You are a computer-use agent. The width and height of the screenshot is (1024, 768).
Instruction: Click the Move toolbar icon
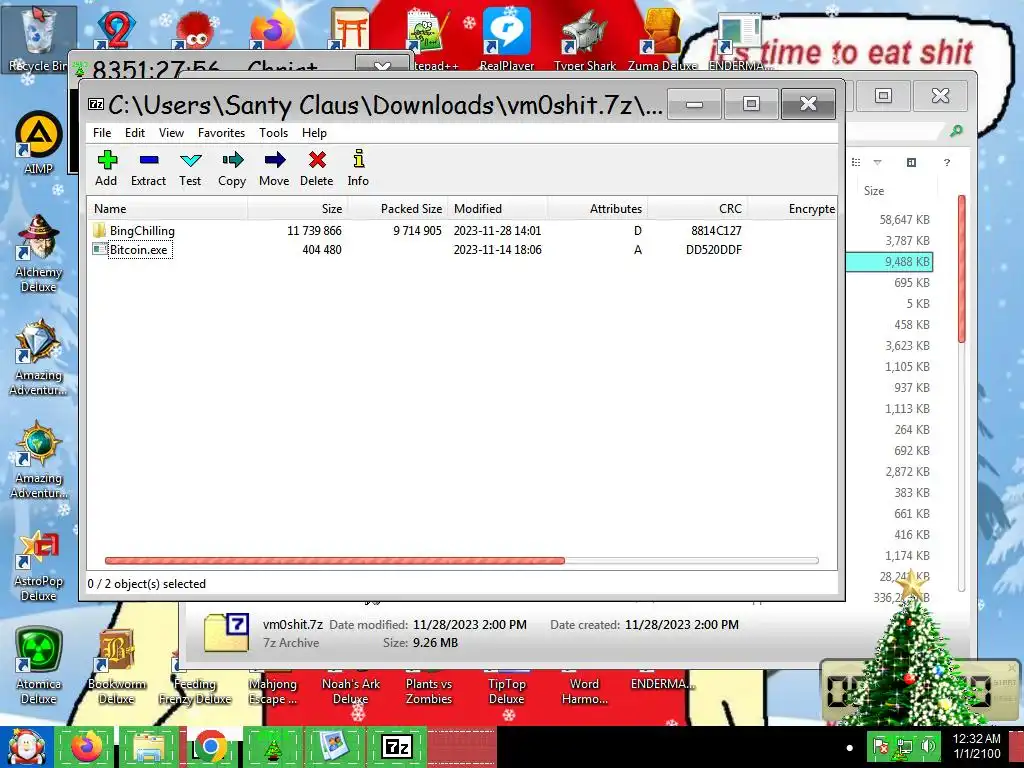(274, 168)
